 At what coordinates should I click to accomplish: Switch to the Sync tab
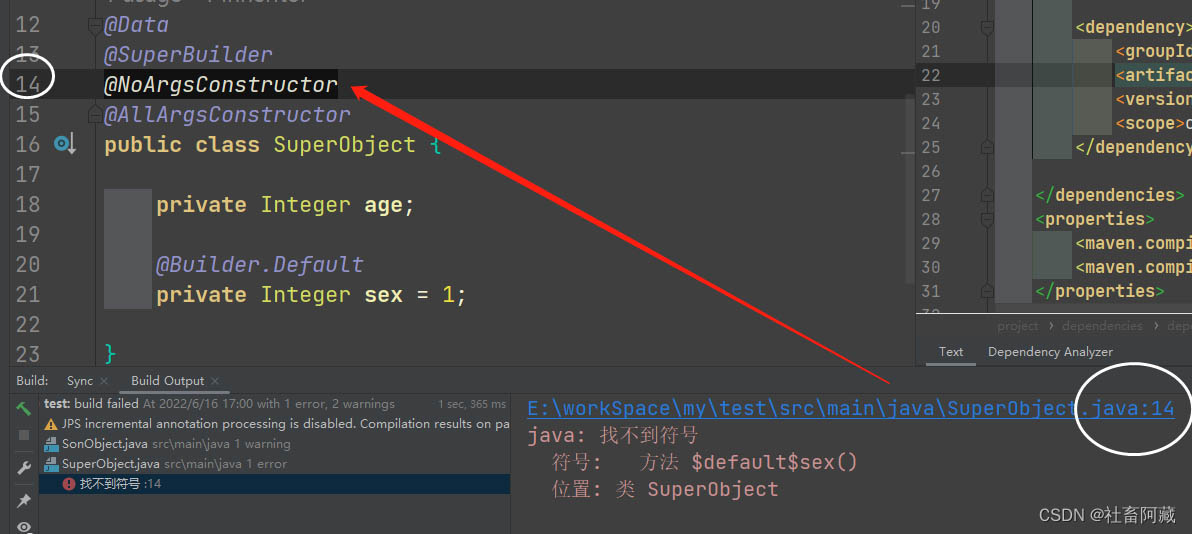click(x=79, y=381)
